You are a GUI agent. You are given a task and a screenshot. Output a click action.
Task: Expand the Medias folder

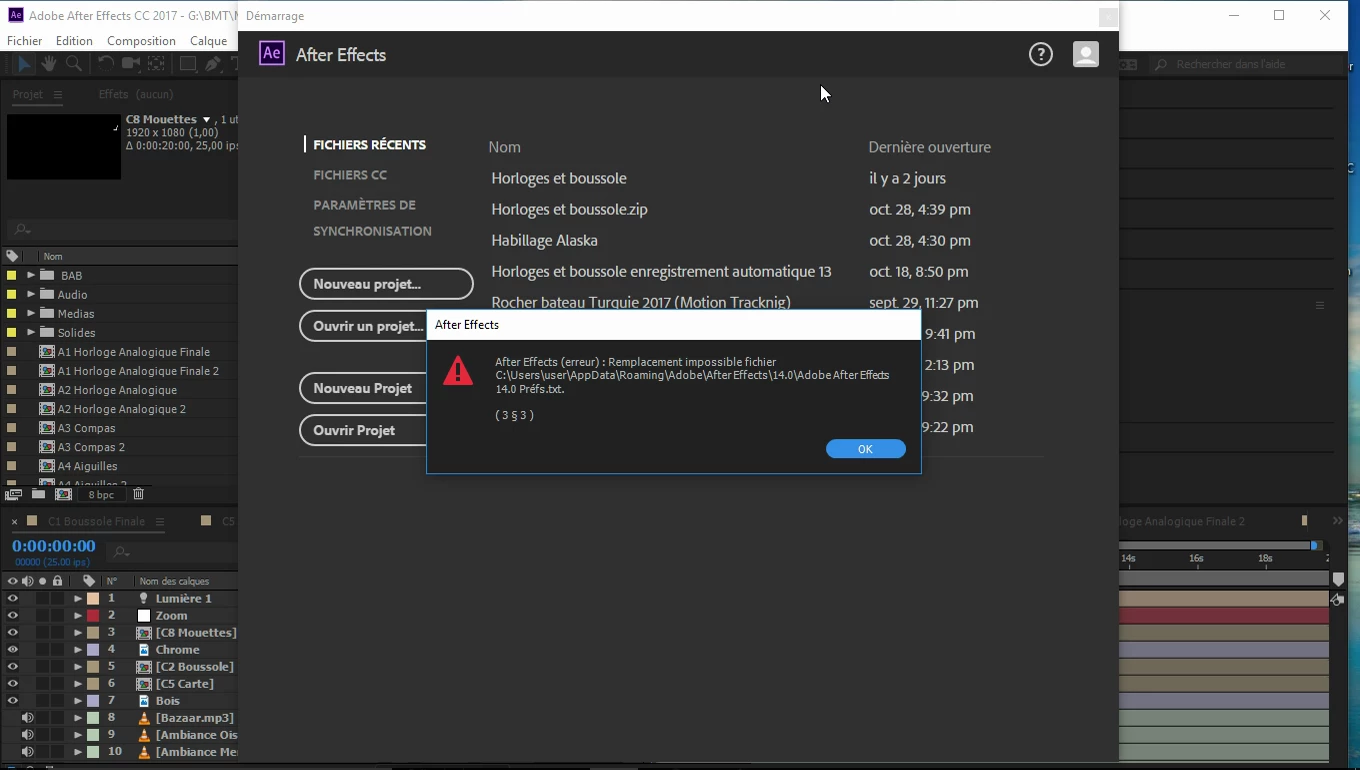click(30, 313)
